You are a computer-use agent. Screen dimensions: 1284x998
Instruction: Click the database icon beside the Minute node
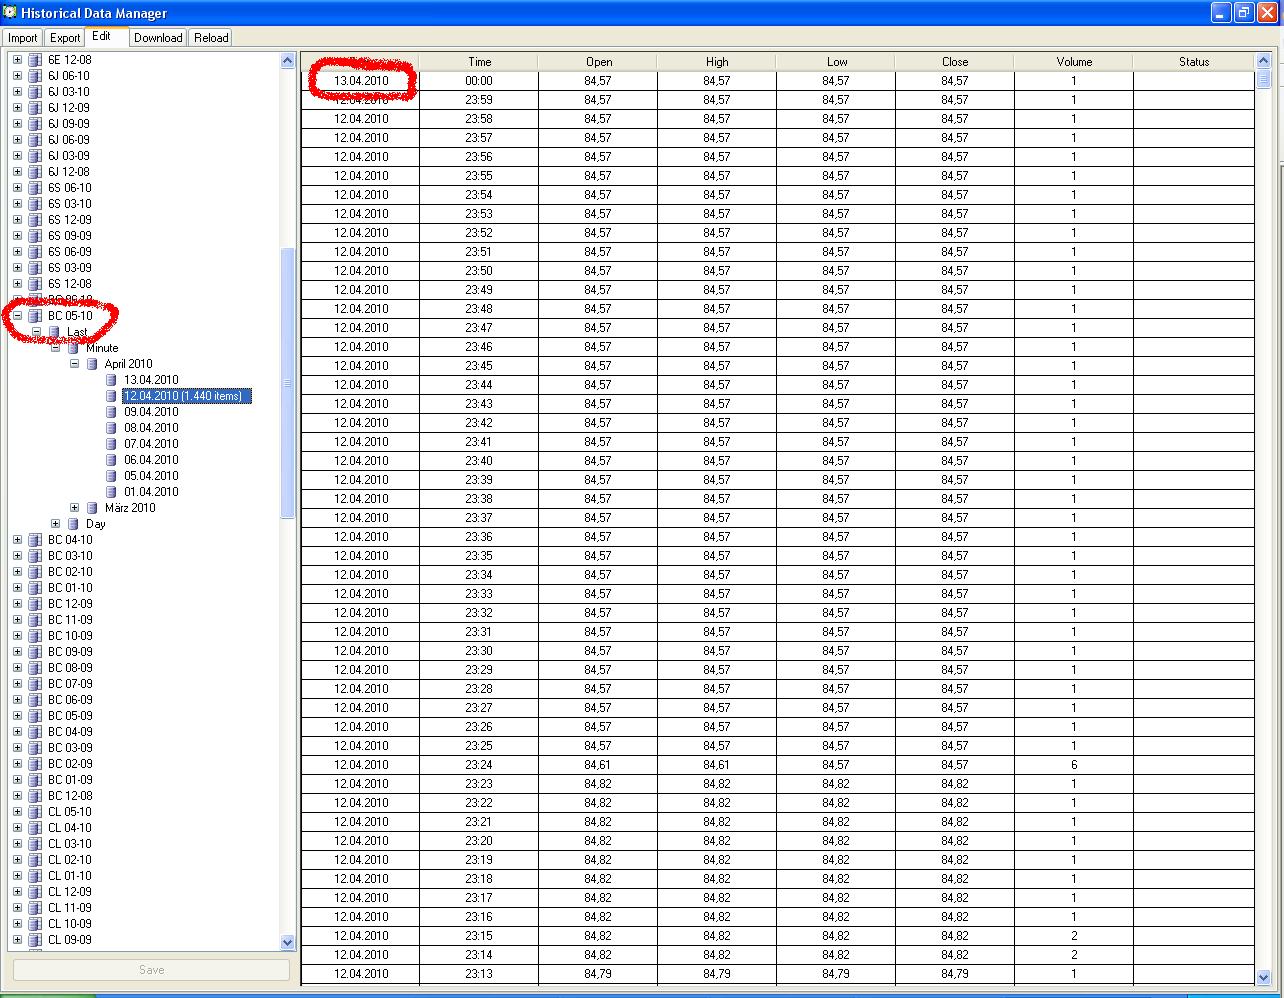(x=73, y=348)
